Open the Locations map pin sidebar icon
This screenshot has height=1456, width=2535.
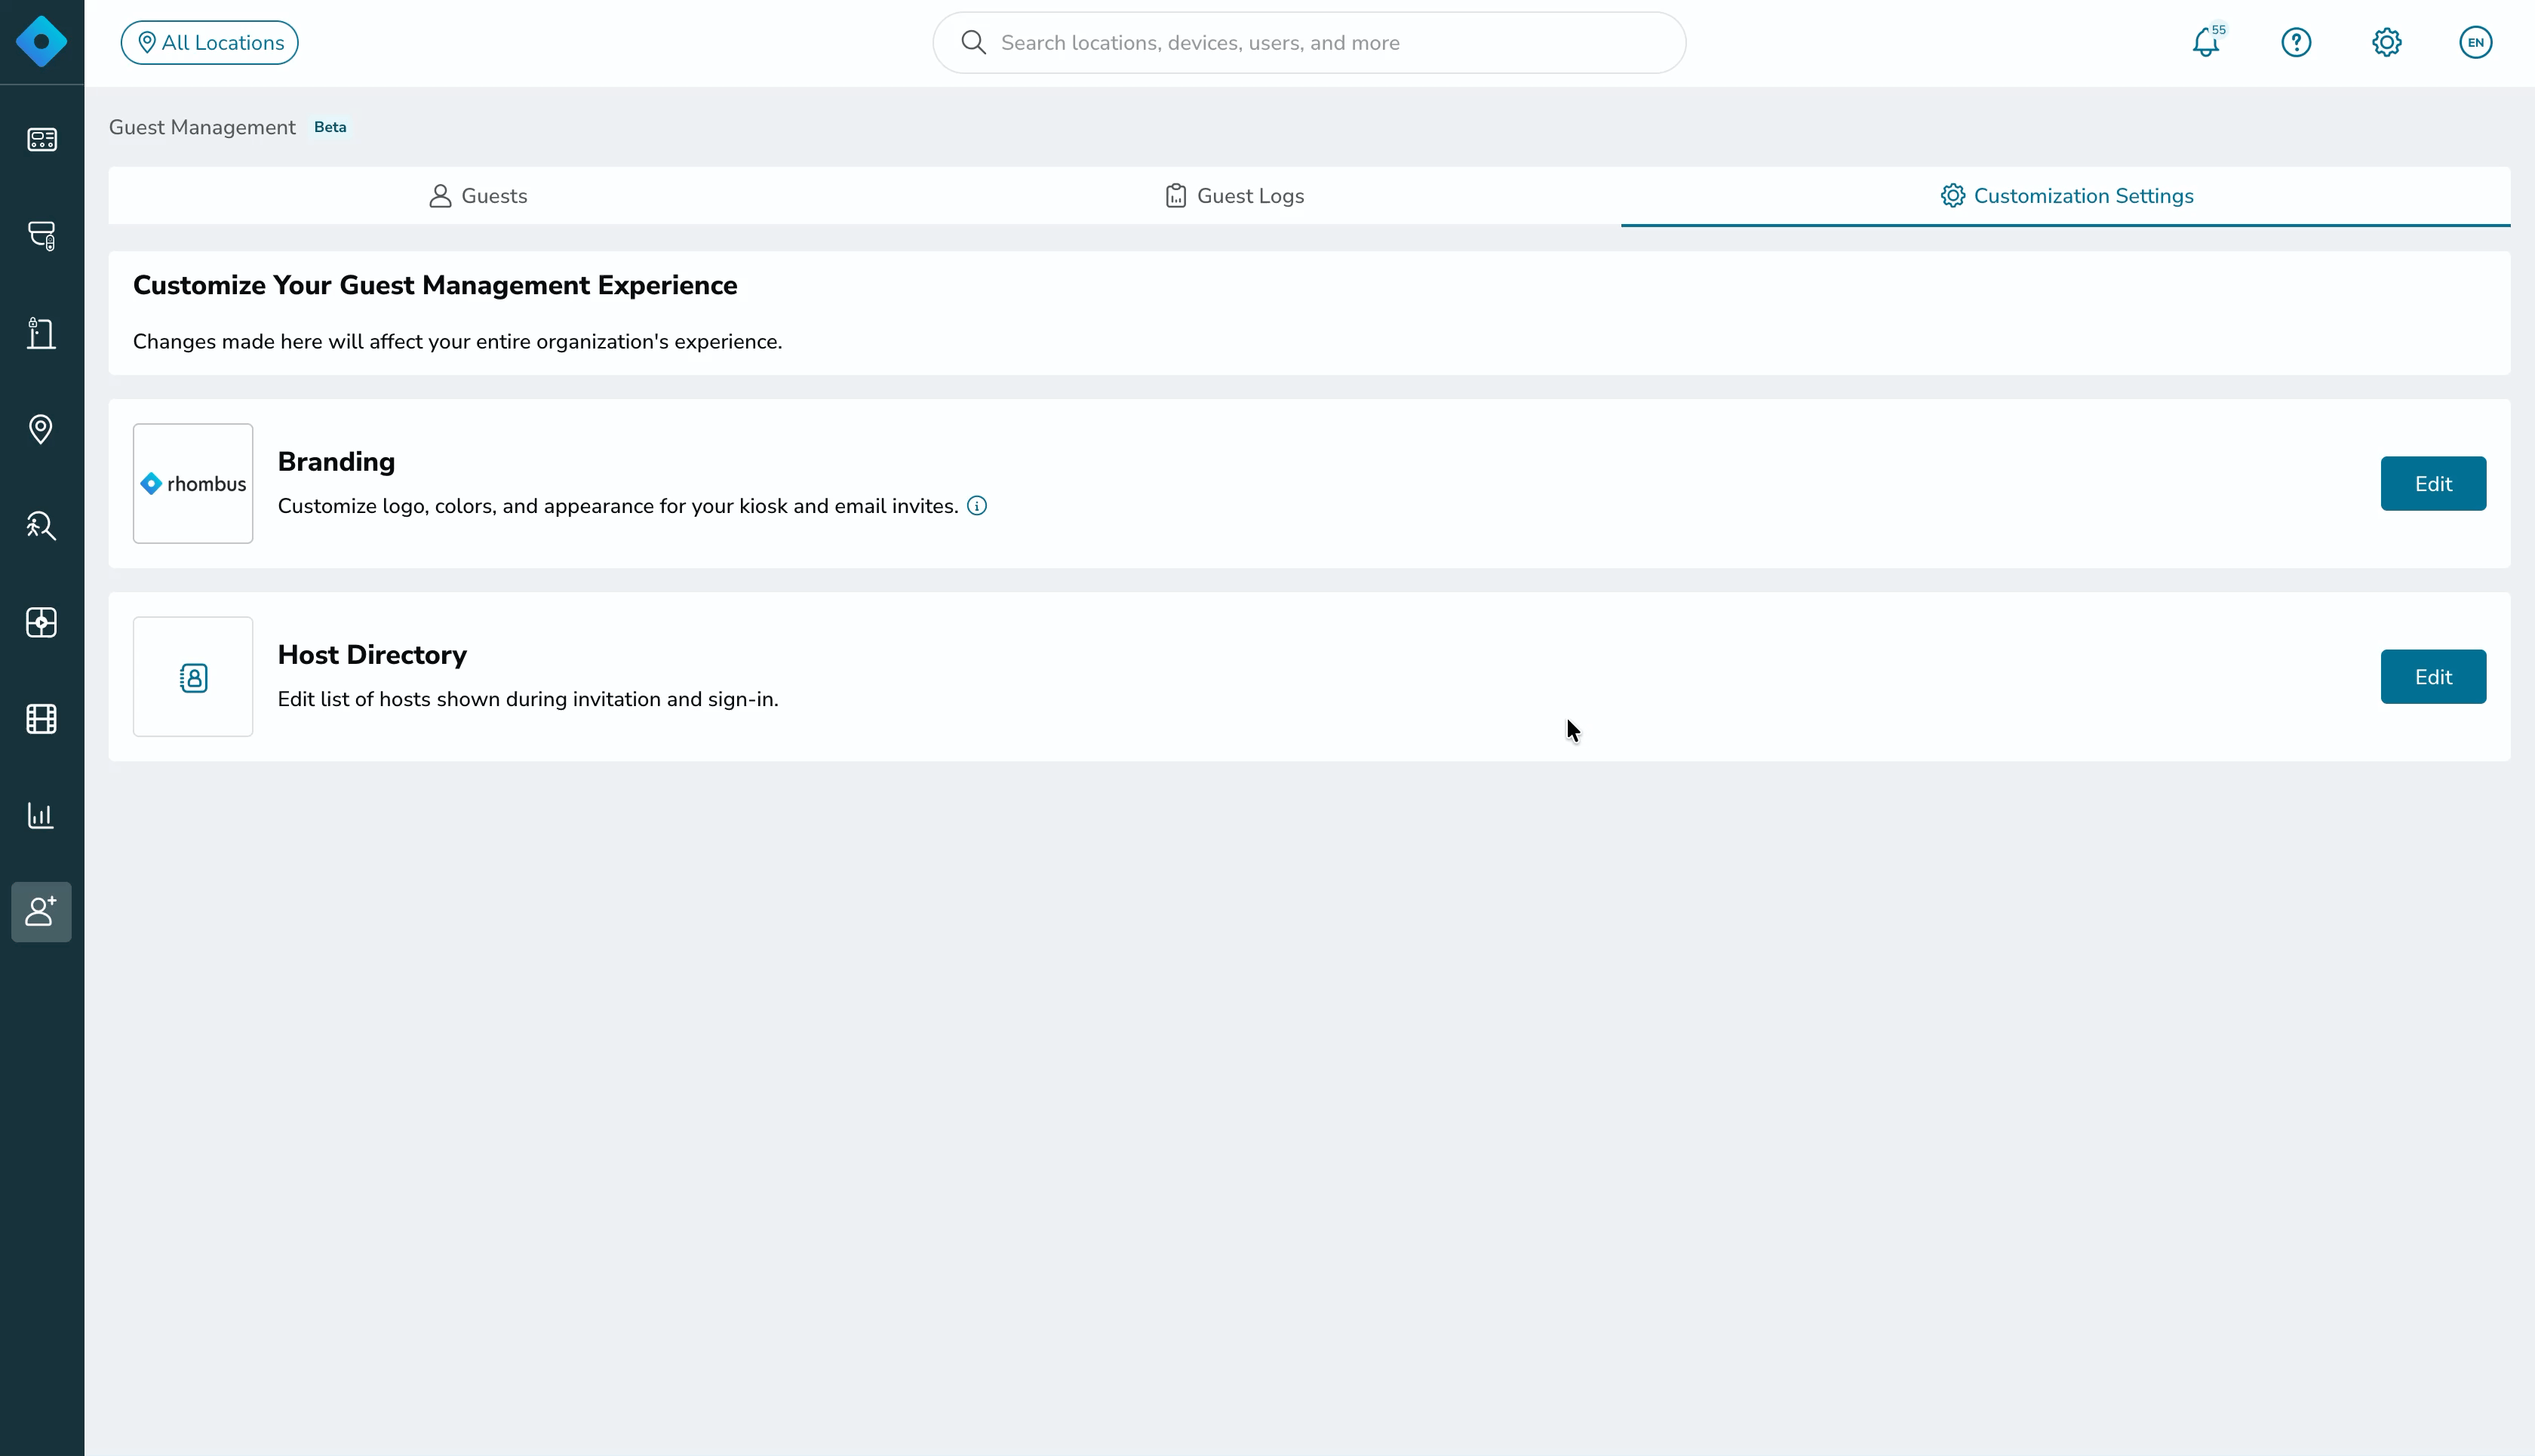point(41,429)
